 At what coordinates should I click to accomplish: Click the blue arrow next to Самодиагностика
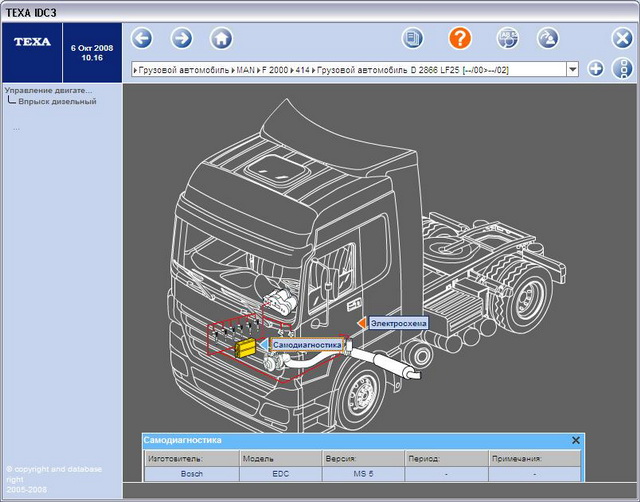(264, 345)
